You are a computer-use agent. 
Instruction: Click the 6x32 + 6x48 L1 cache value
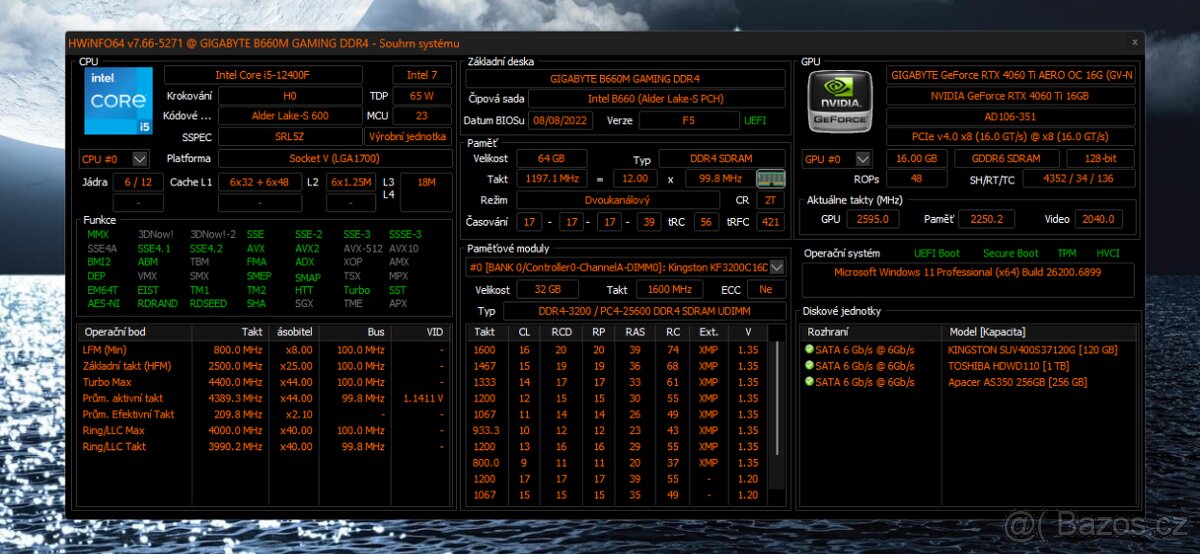pos(259,182)
